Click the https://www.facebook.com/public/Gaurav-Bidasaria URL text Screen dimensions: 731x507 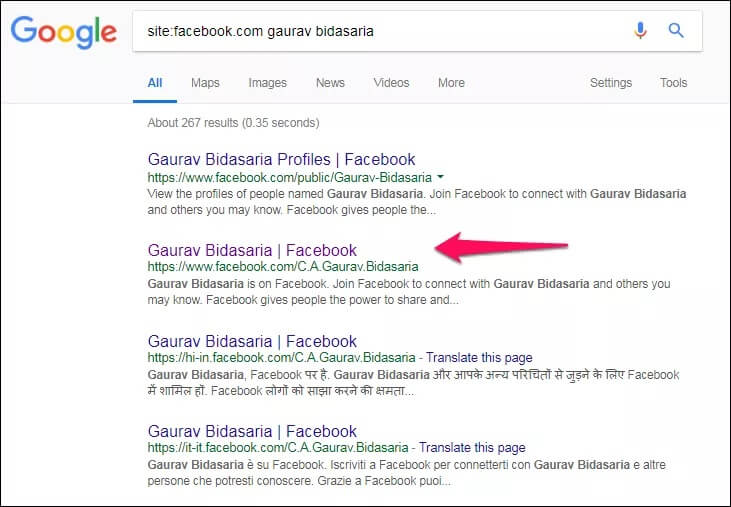(290, 178)
